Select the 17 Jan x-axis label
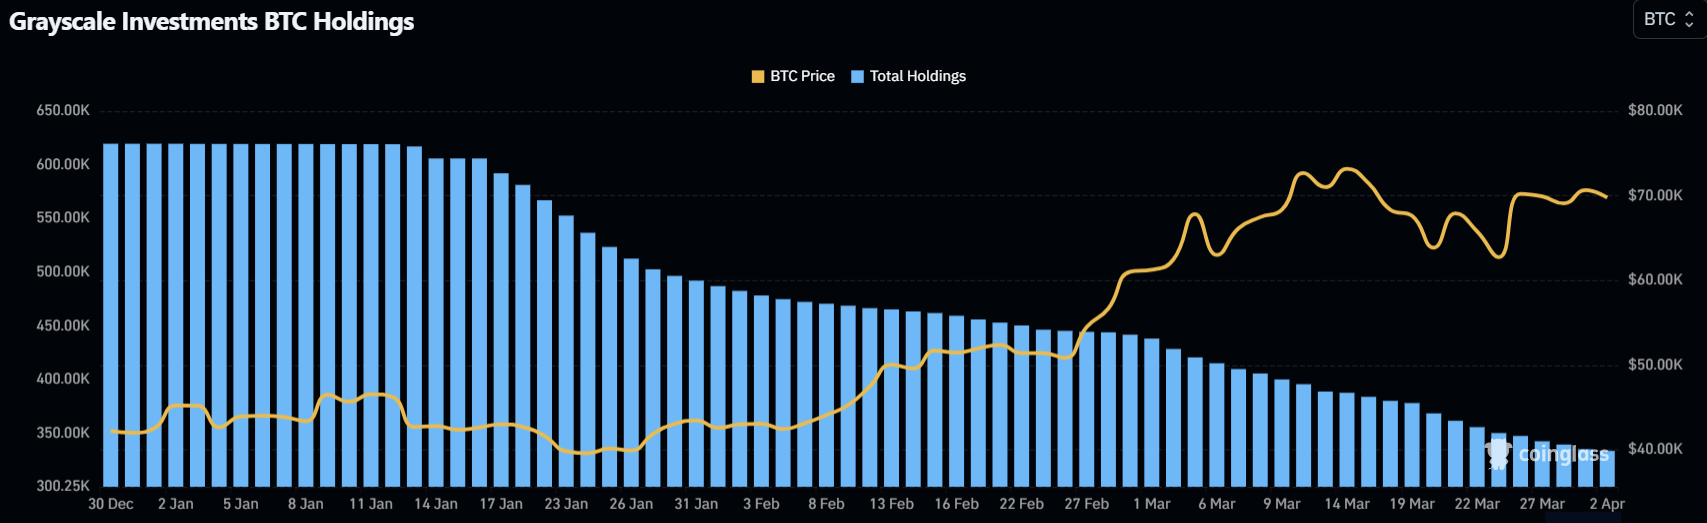 point(501,504)
